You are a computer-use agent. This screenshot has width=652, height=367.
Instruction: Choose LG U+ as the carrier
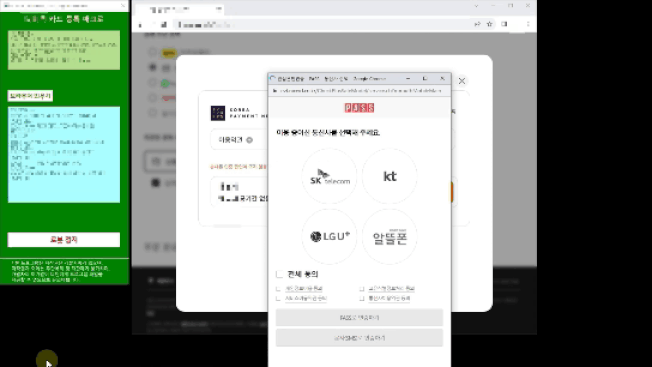click(329, 236)
